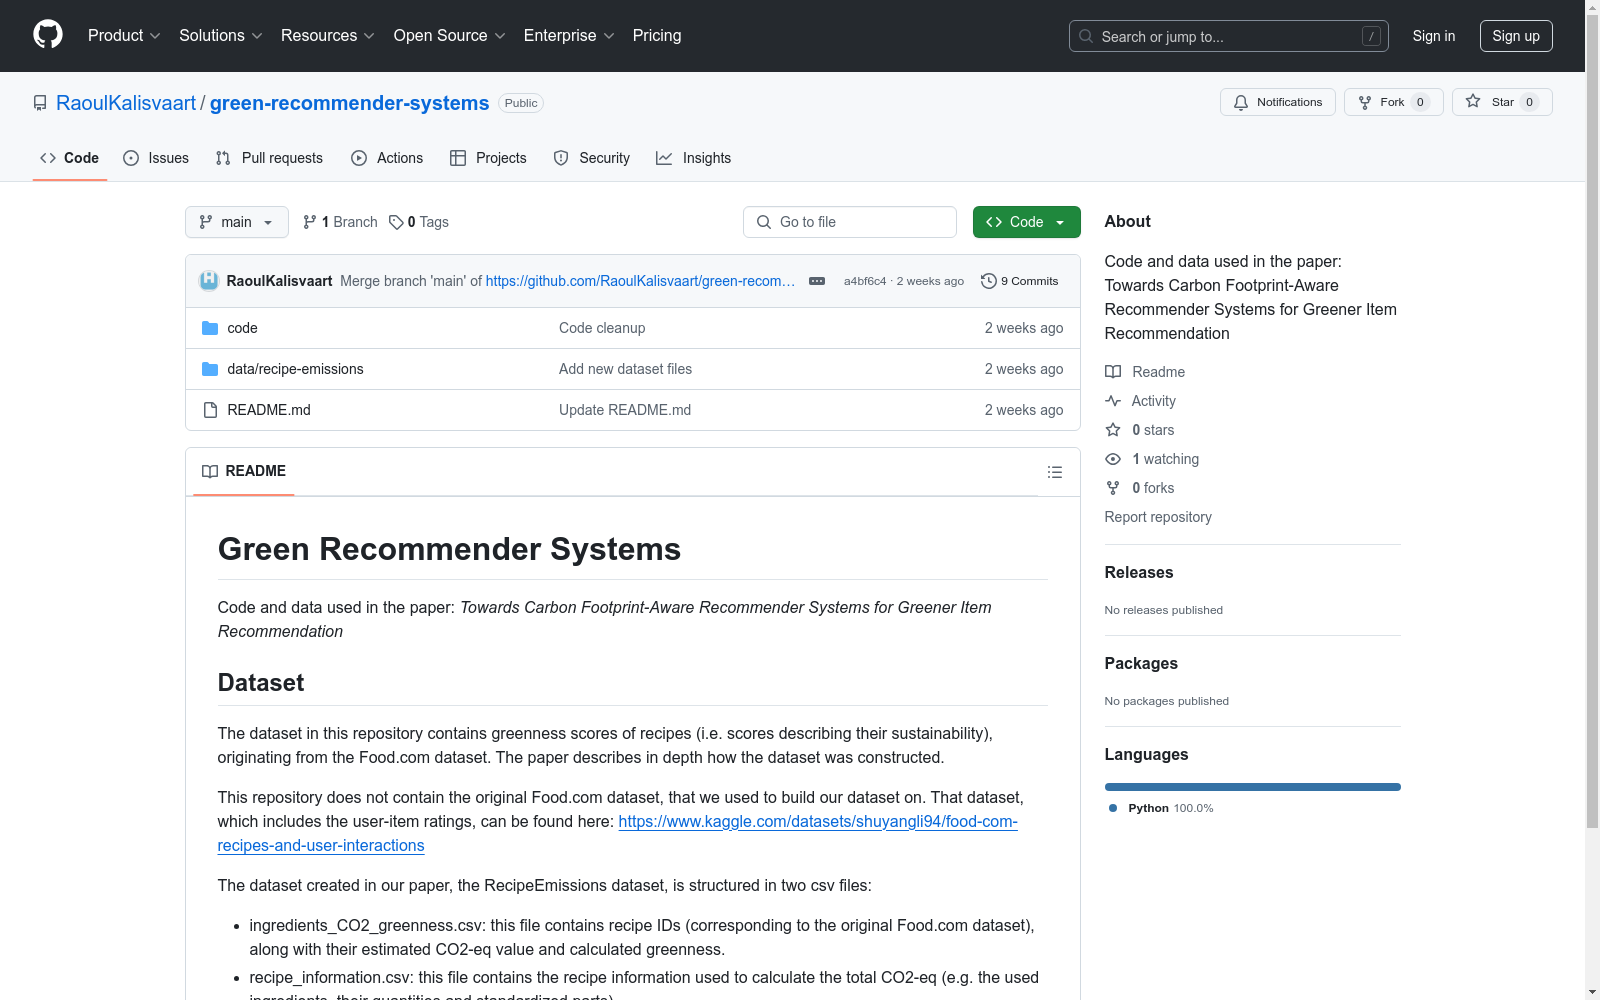The height and width of the screenshot is (1000, 1600).
Task: Switch to the Issues tab
Action: click(156, 158)
